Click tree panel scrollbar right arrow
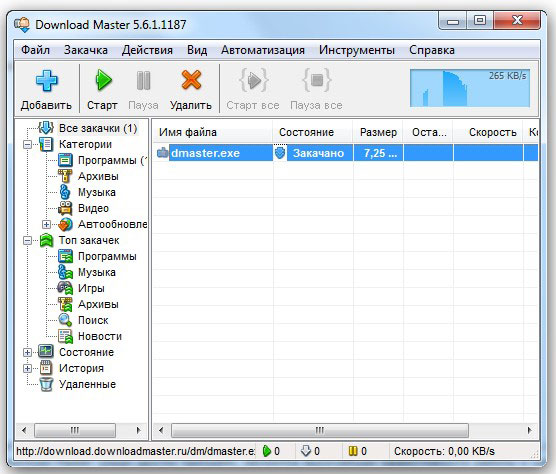This screenshot has height=474, width=556. [139, 430]
